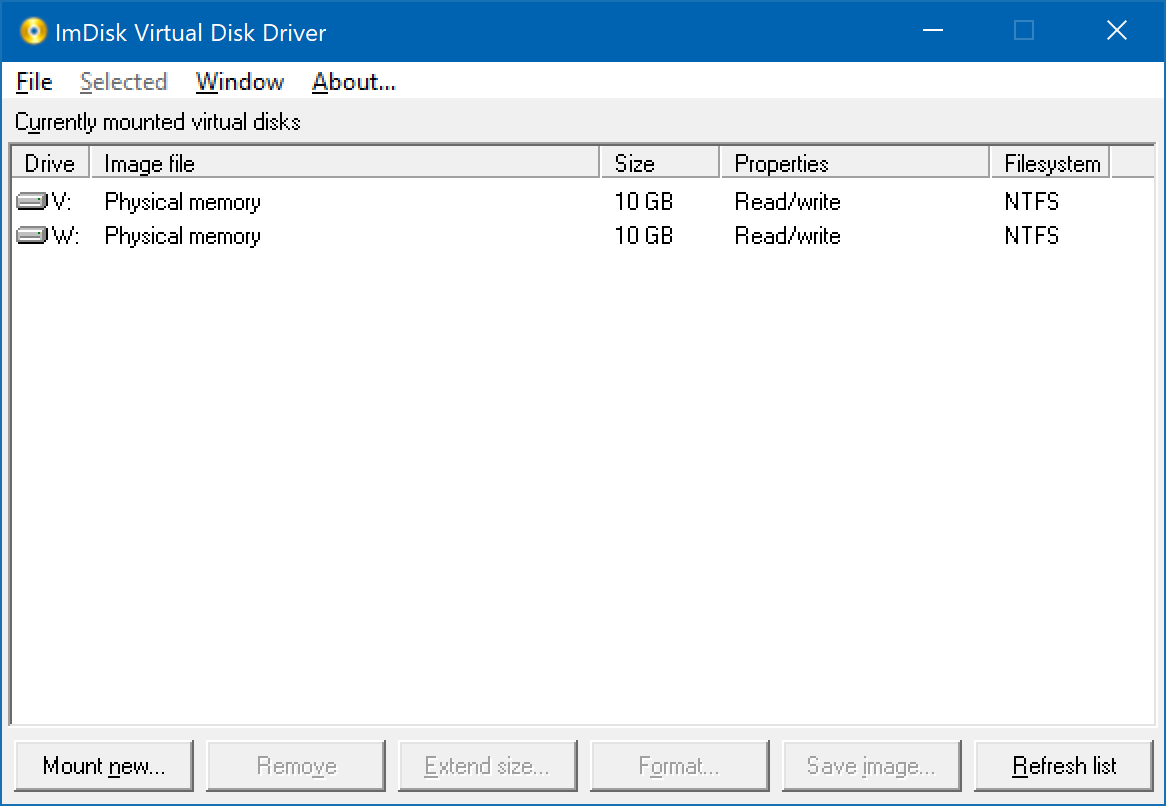
Task: Click Read/write property in the W: row
Action: point(787,236)
